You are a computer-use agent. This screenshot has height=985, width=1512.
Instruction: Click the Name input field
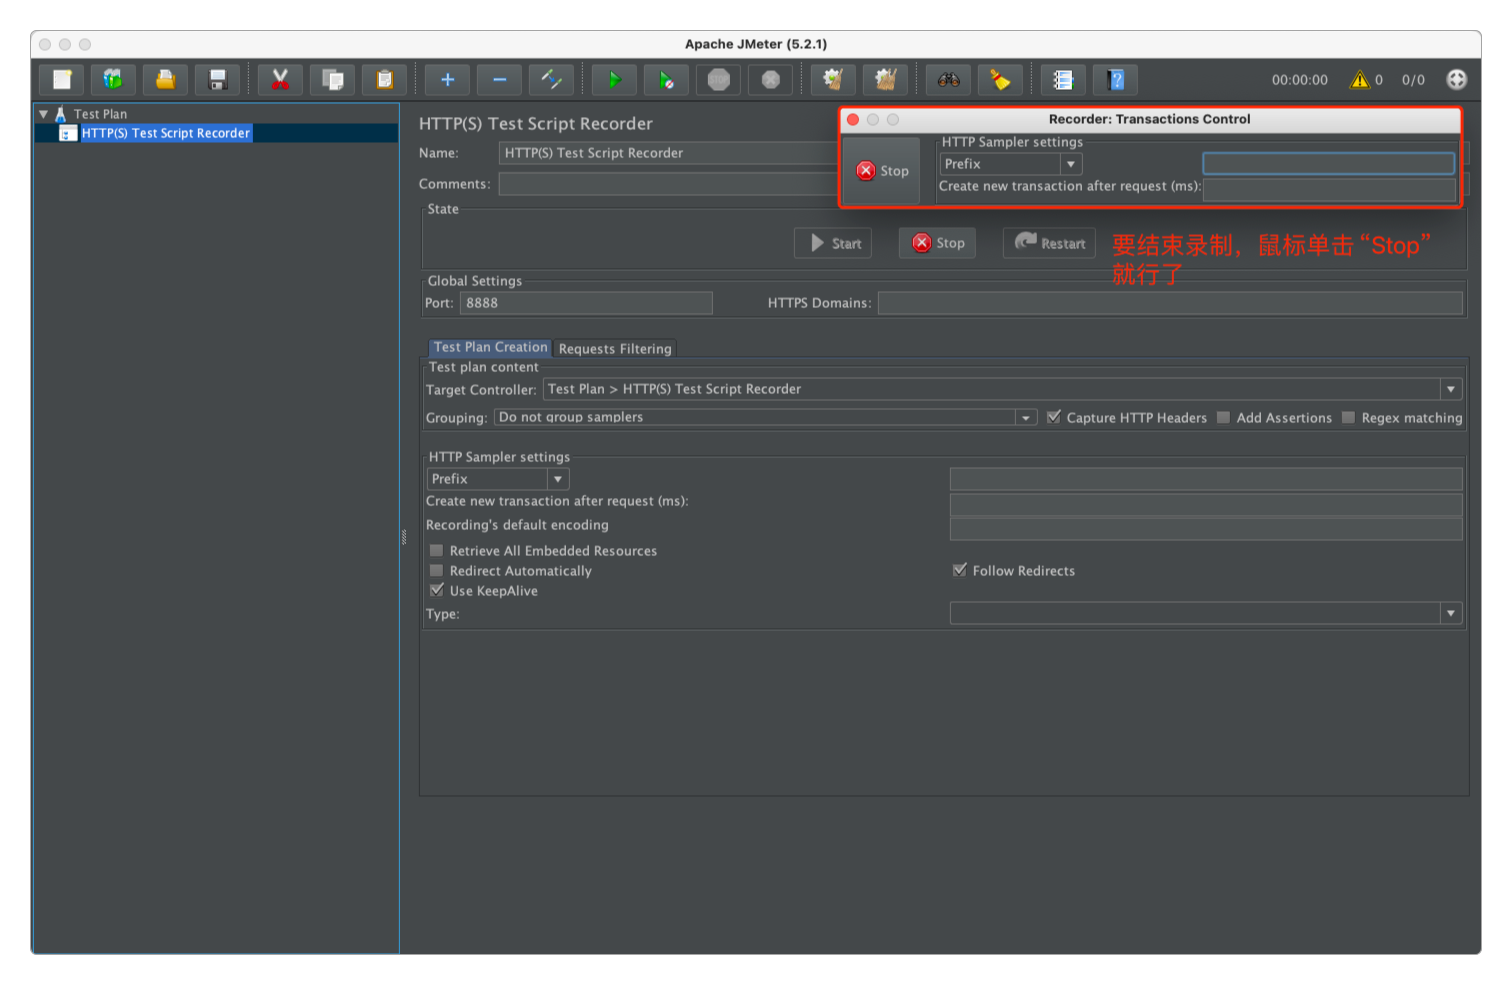[667, 153]
